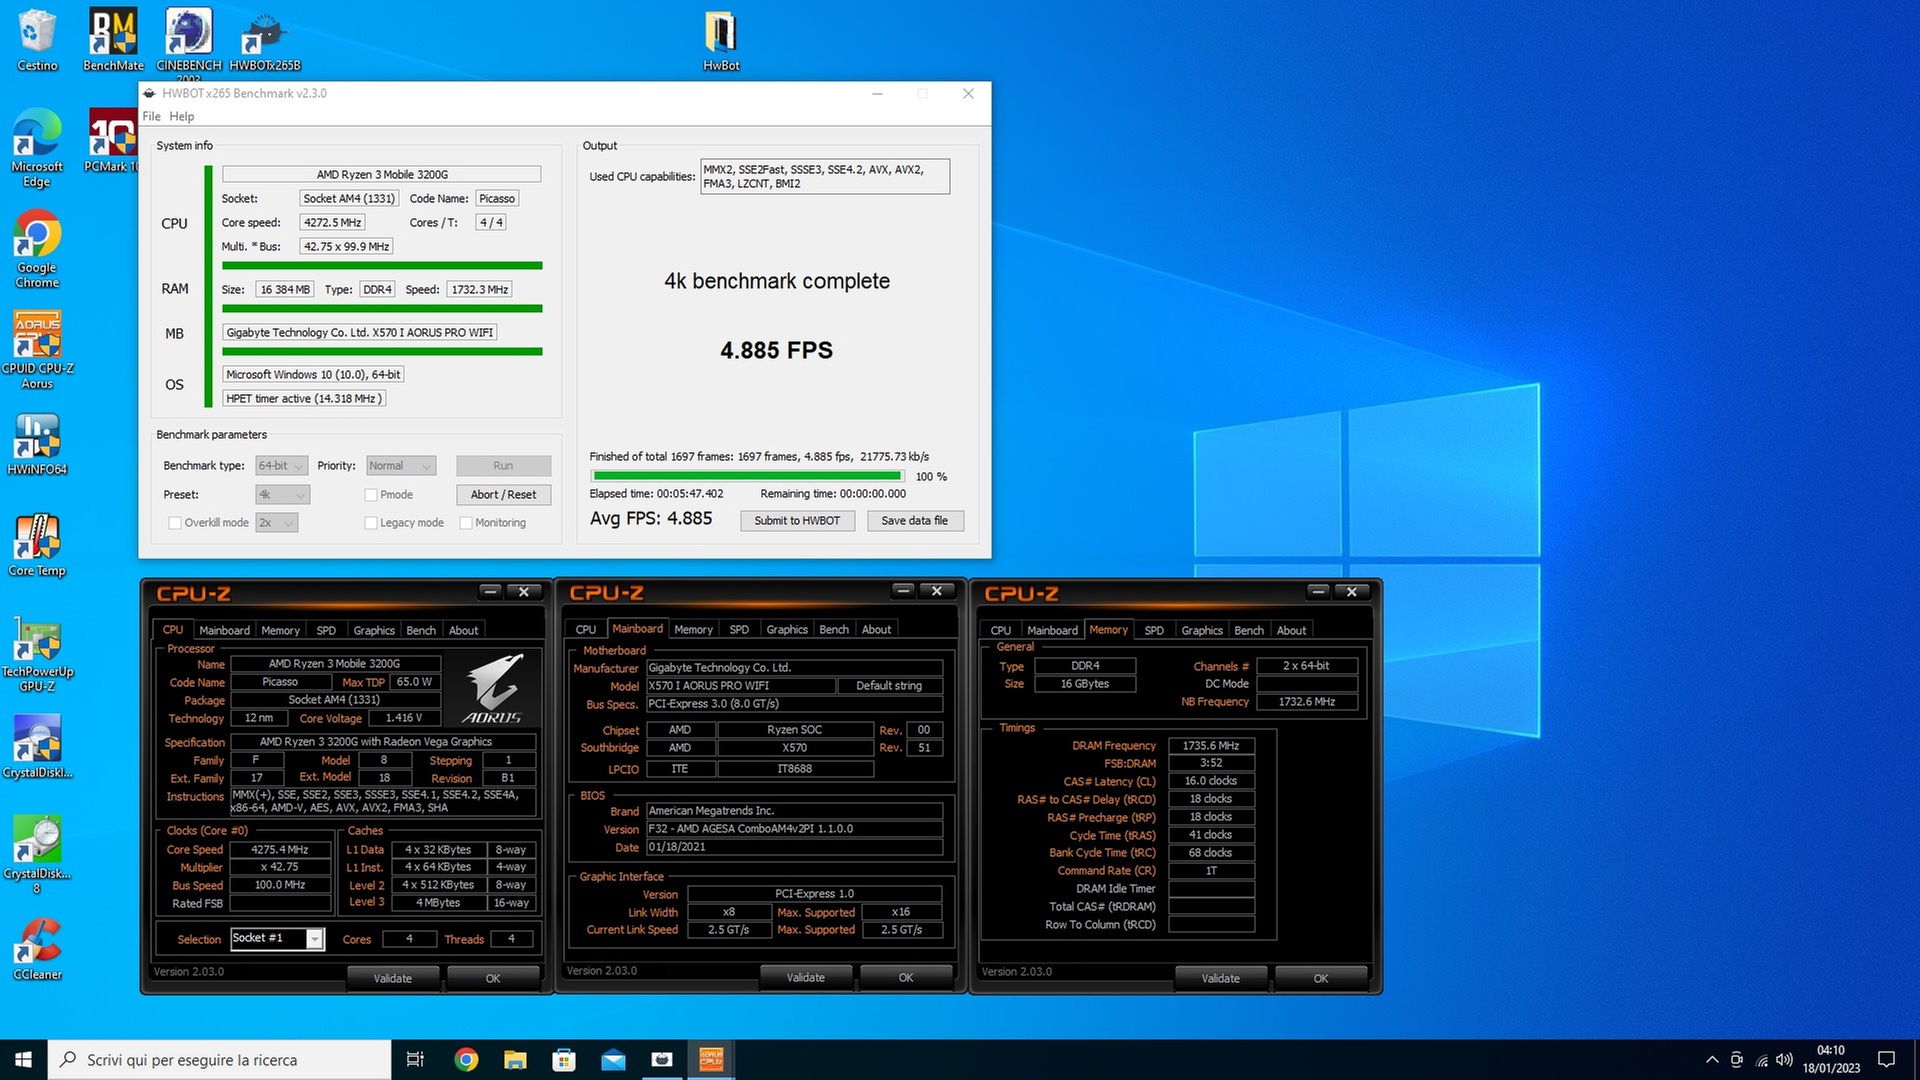
Task: Open Microsoft Store from the taskbar
Action: point(564,1060)
